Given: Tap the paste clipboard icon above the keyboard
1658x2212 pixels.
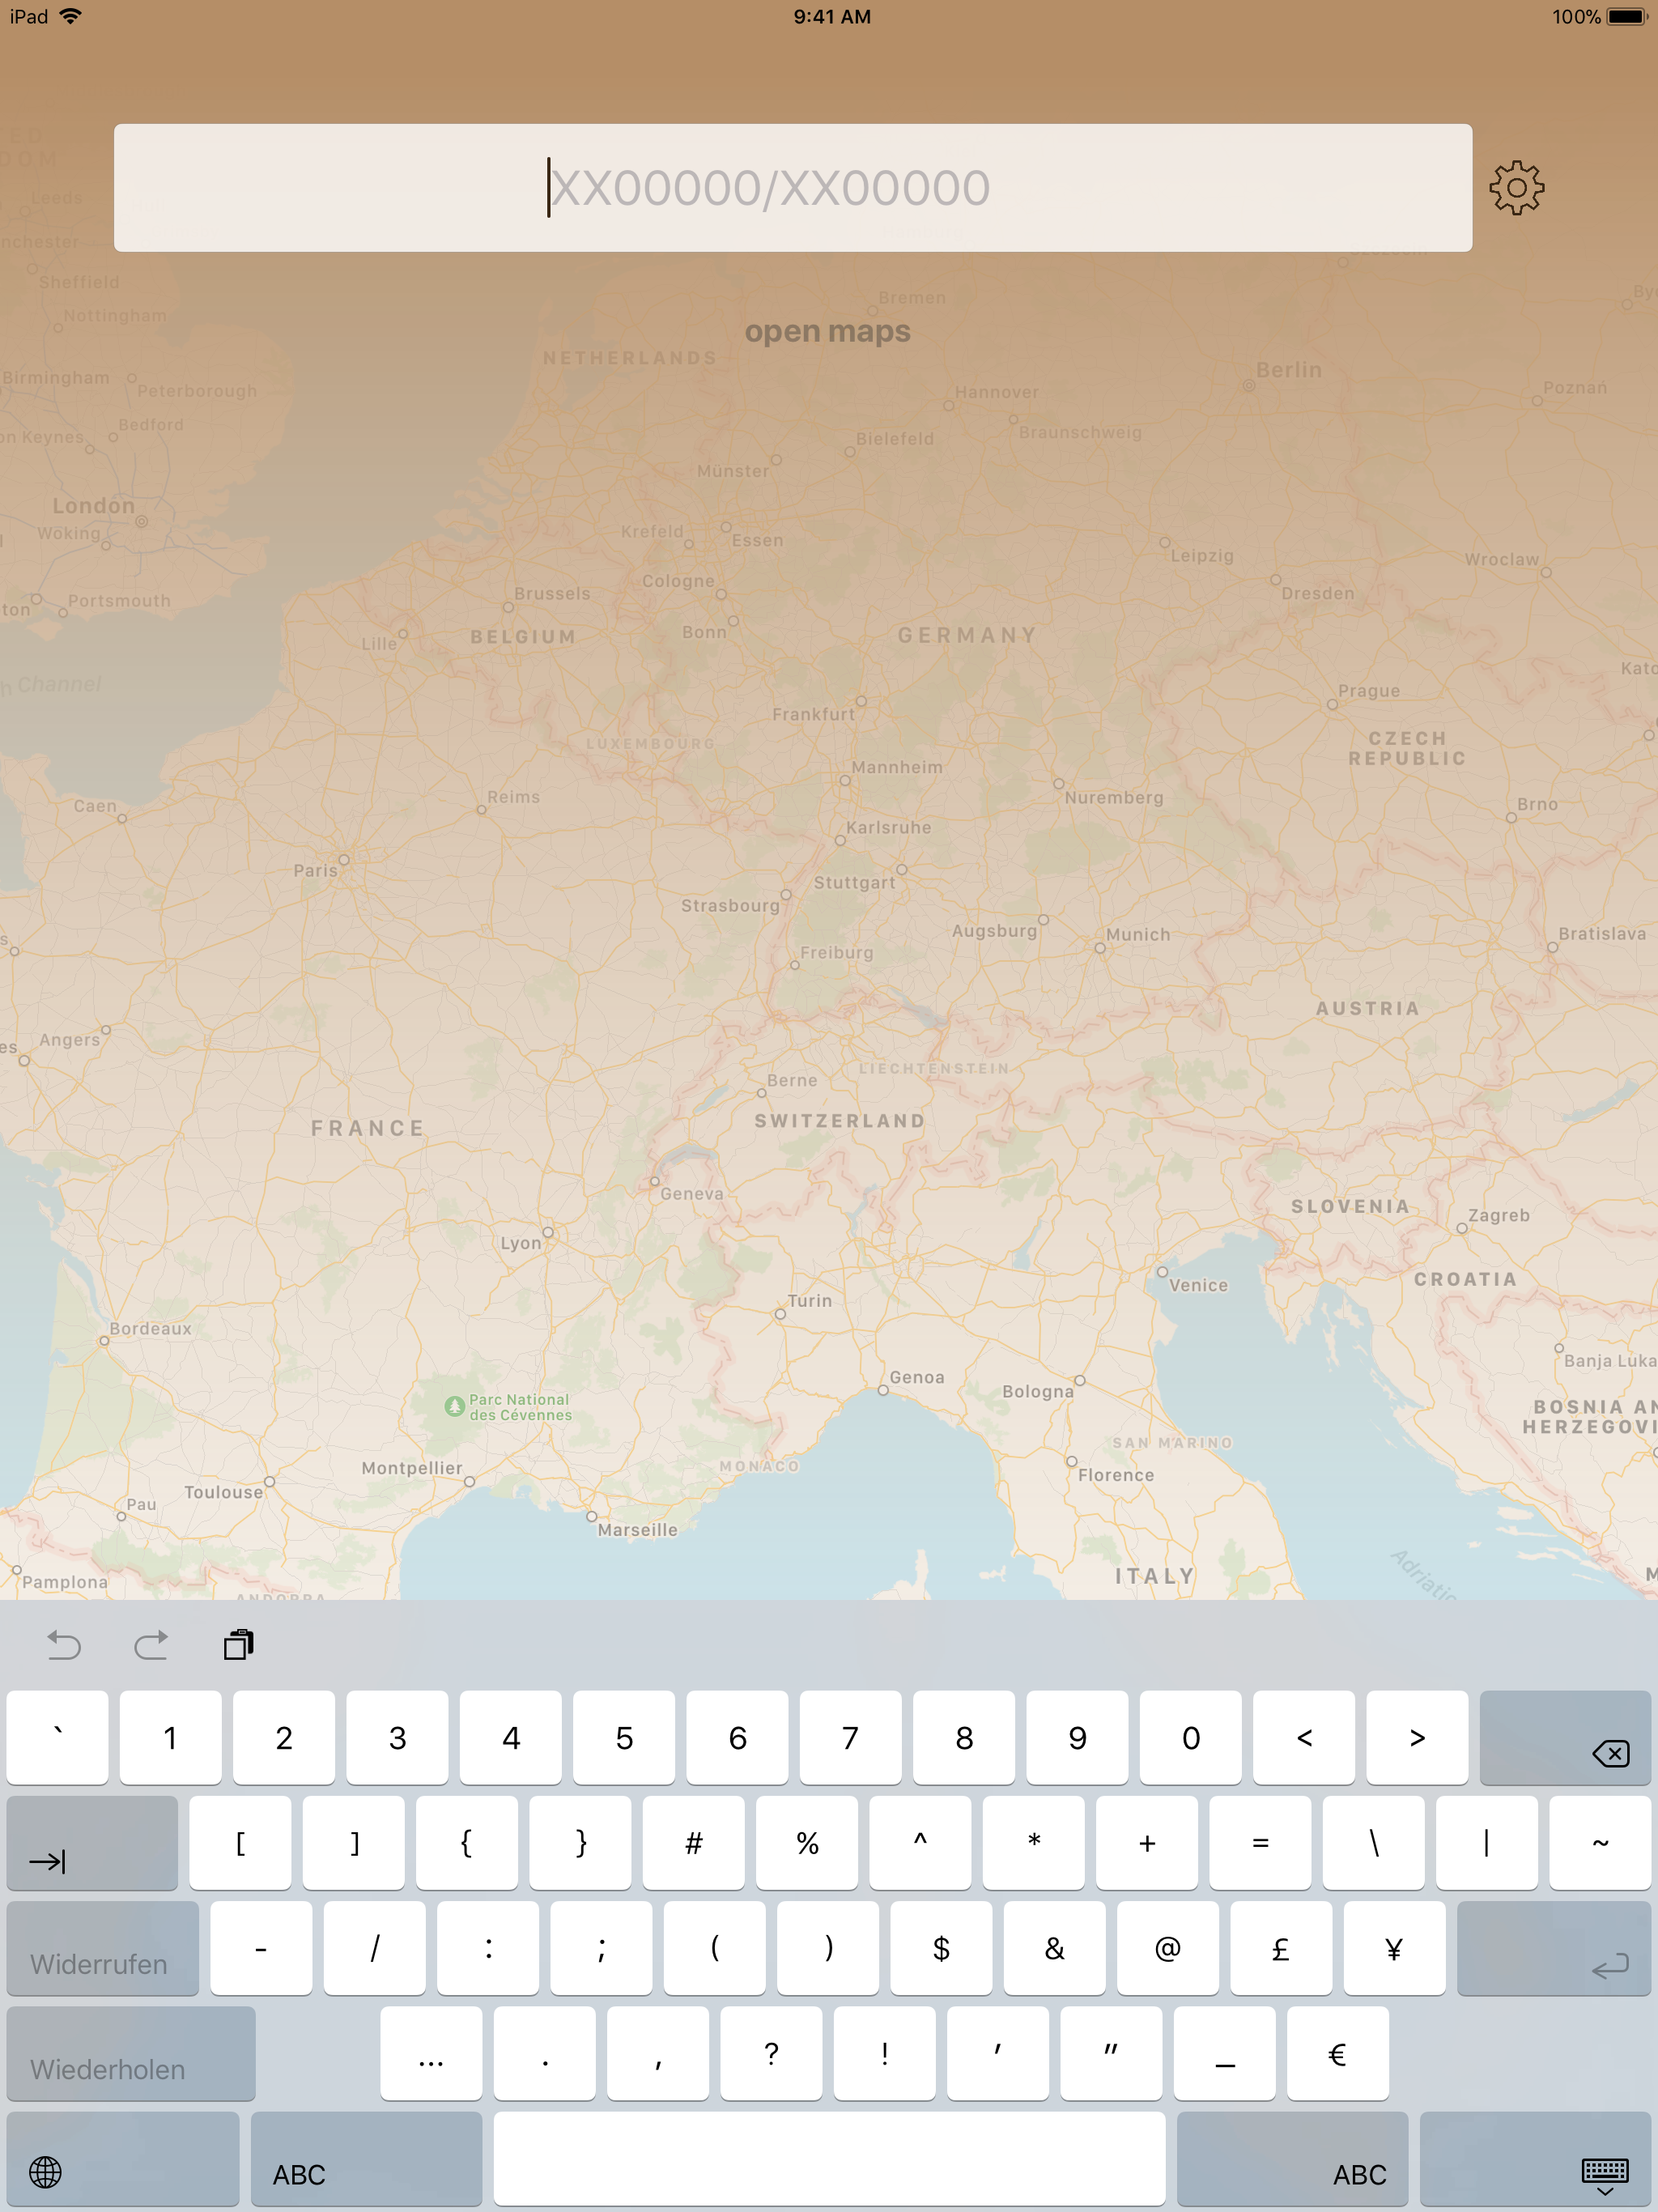Looking at the screenshot, I should pyautogui.click(x=238, y=1644).
